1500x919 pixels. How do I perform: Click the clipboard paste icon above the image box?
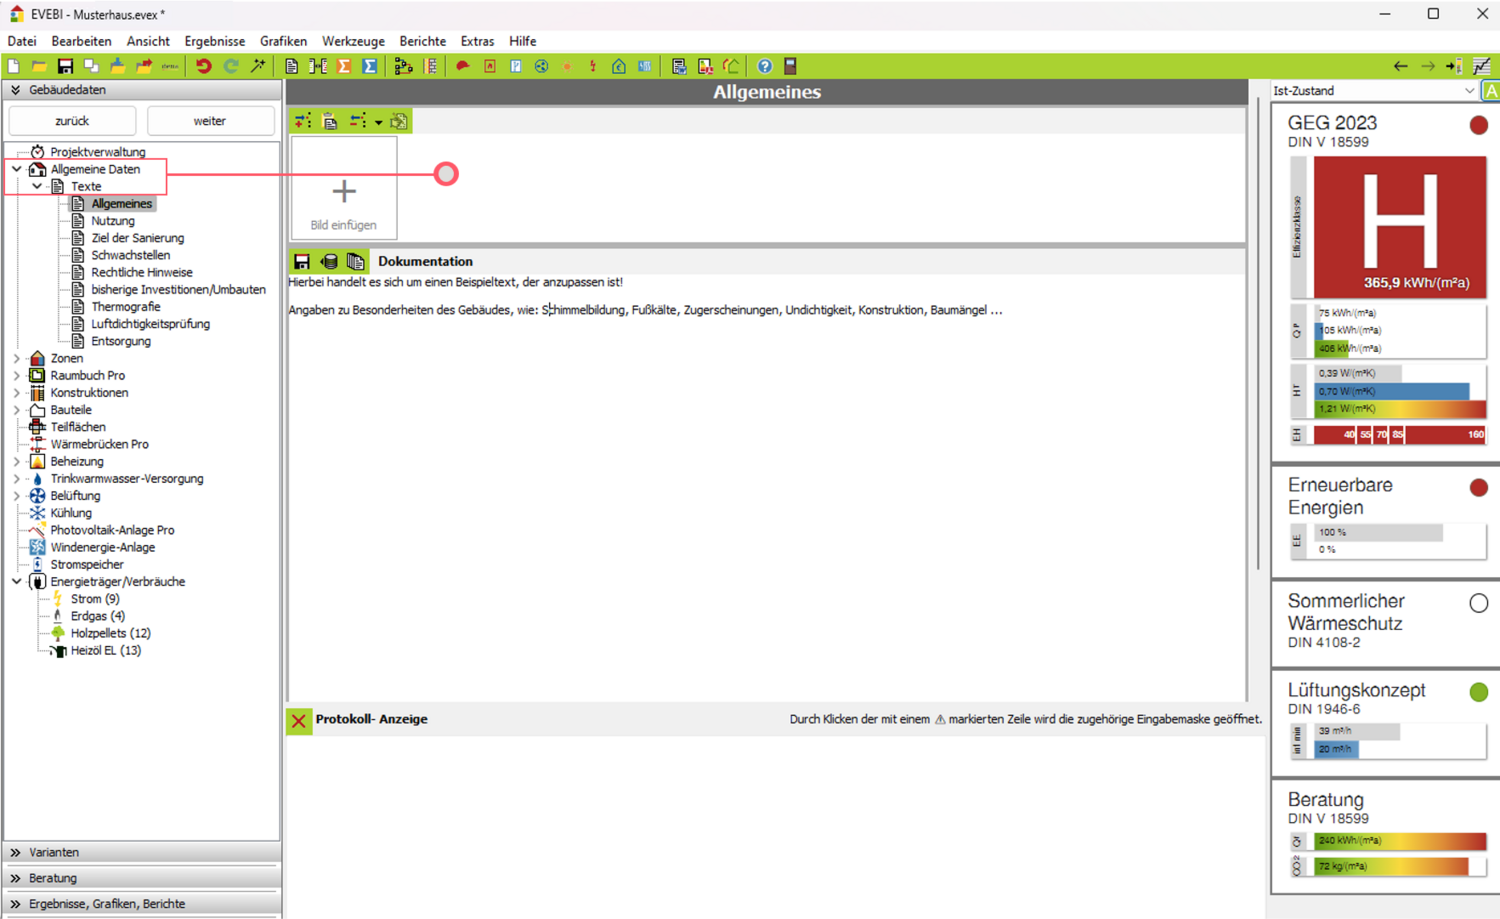coord(330,121)
